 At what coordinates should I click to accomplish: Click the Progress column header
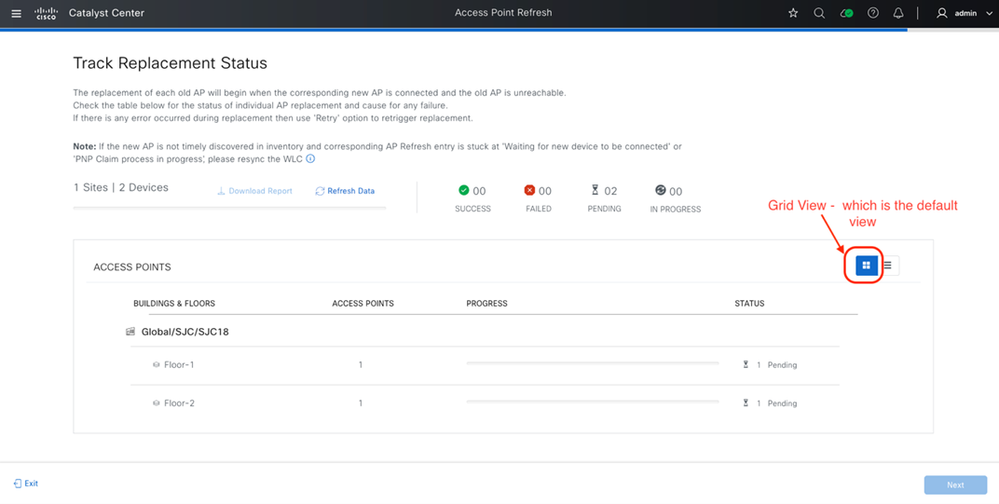pos(487,303)
